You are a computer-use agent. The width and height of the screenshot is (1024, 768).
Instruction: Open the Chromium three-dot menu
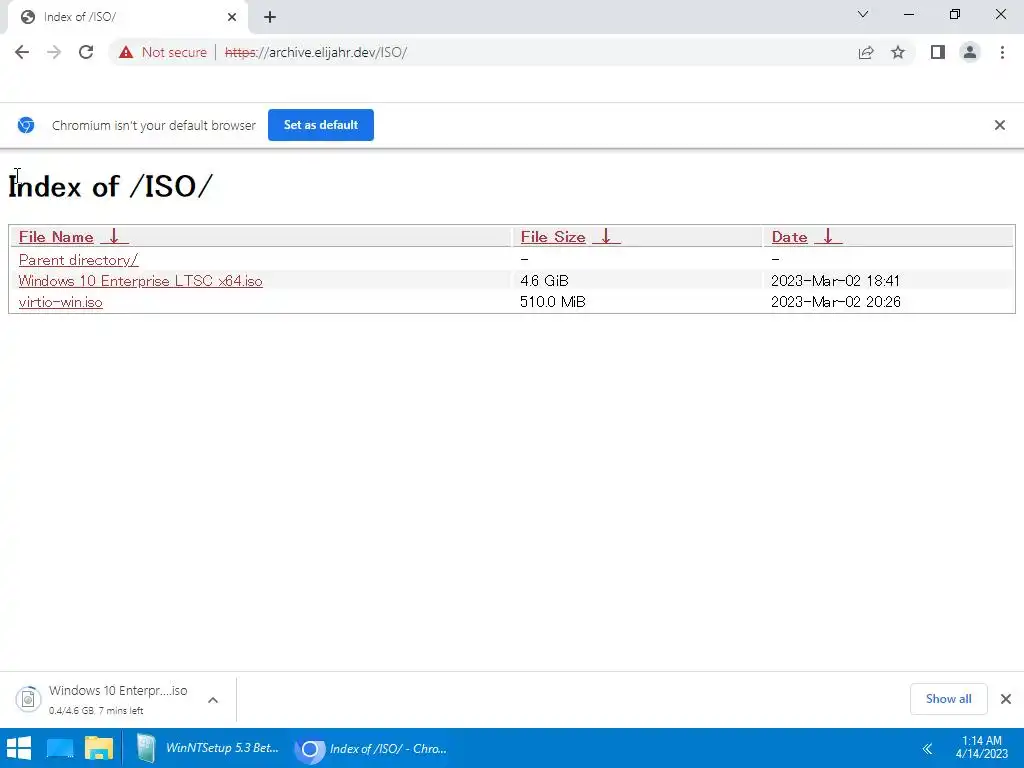[x=1002, y=52]
